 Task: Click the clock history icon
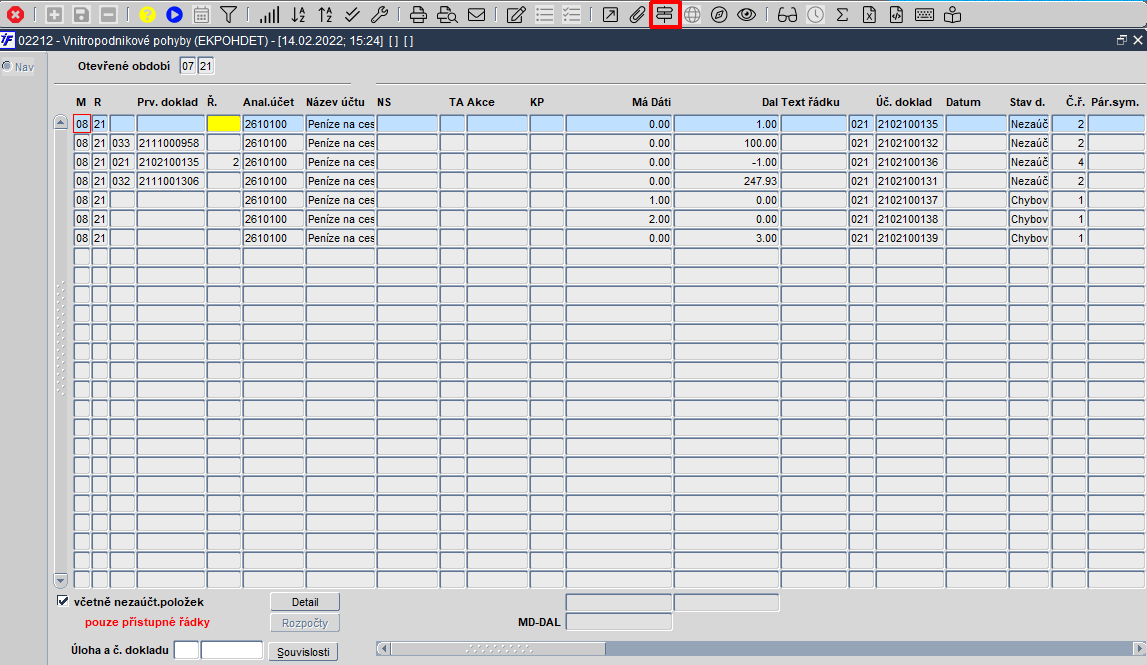click(x=815, y=15)
